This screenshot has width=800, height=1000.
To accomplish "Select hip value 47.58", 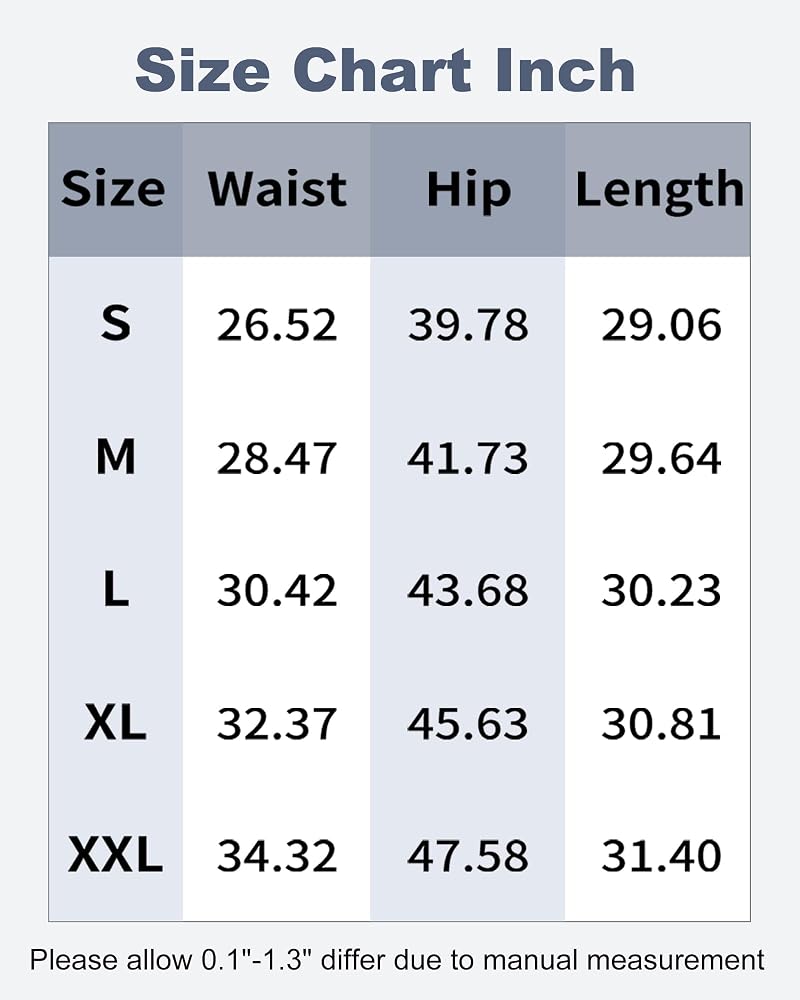I will (x=468, y=856).
